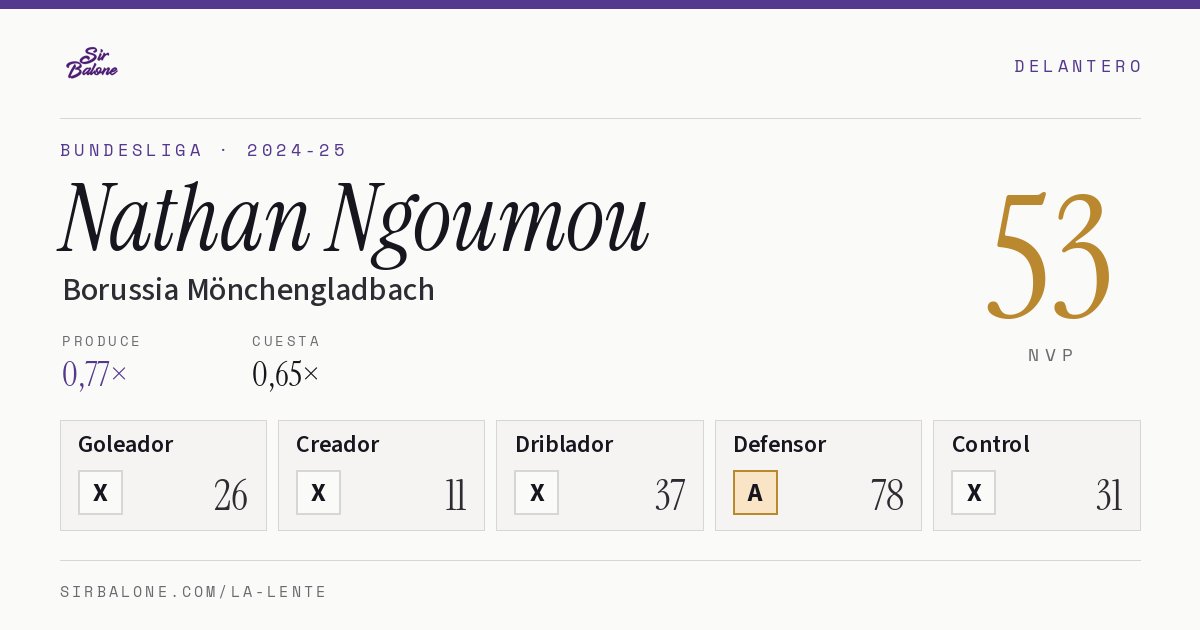Open the Defensor stat card
Screen dimensions: 1200x630
tap(818, 475)
